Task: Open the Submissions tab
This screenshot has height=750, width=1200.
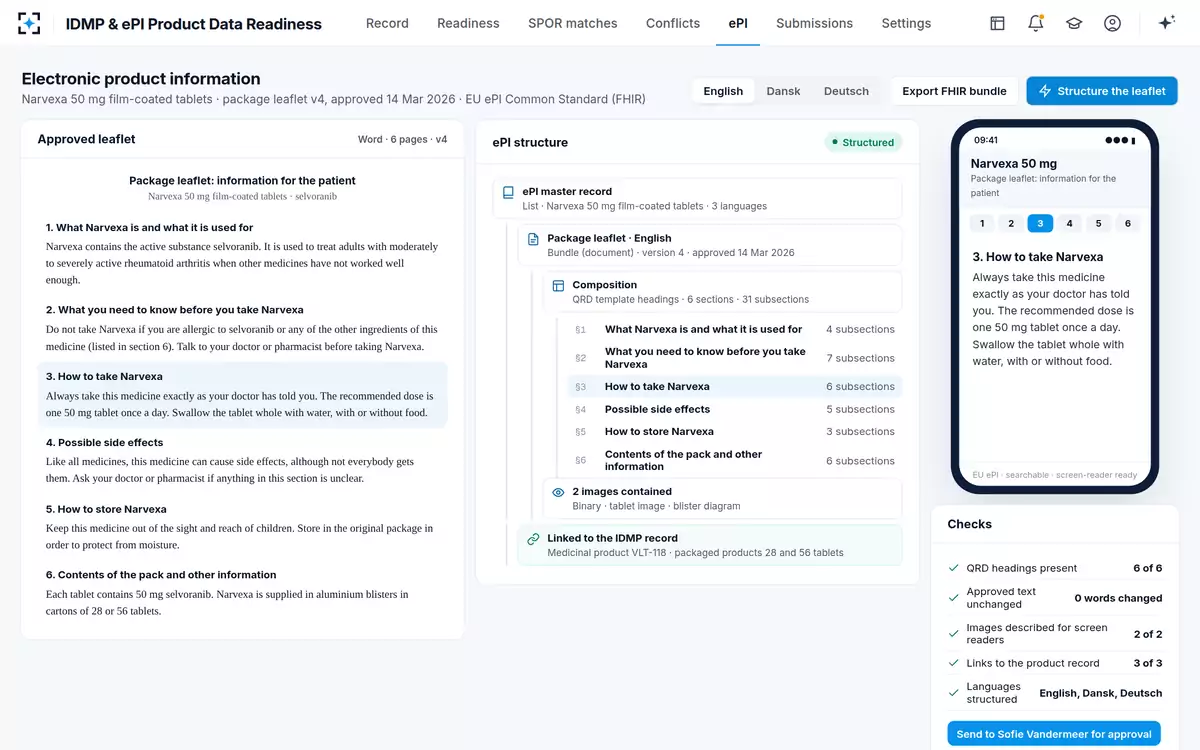Action: click(814, 23)
